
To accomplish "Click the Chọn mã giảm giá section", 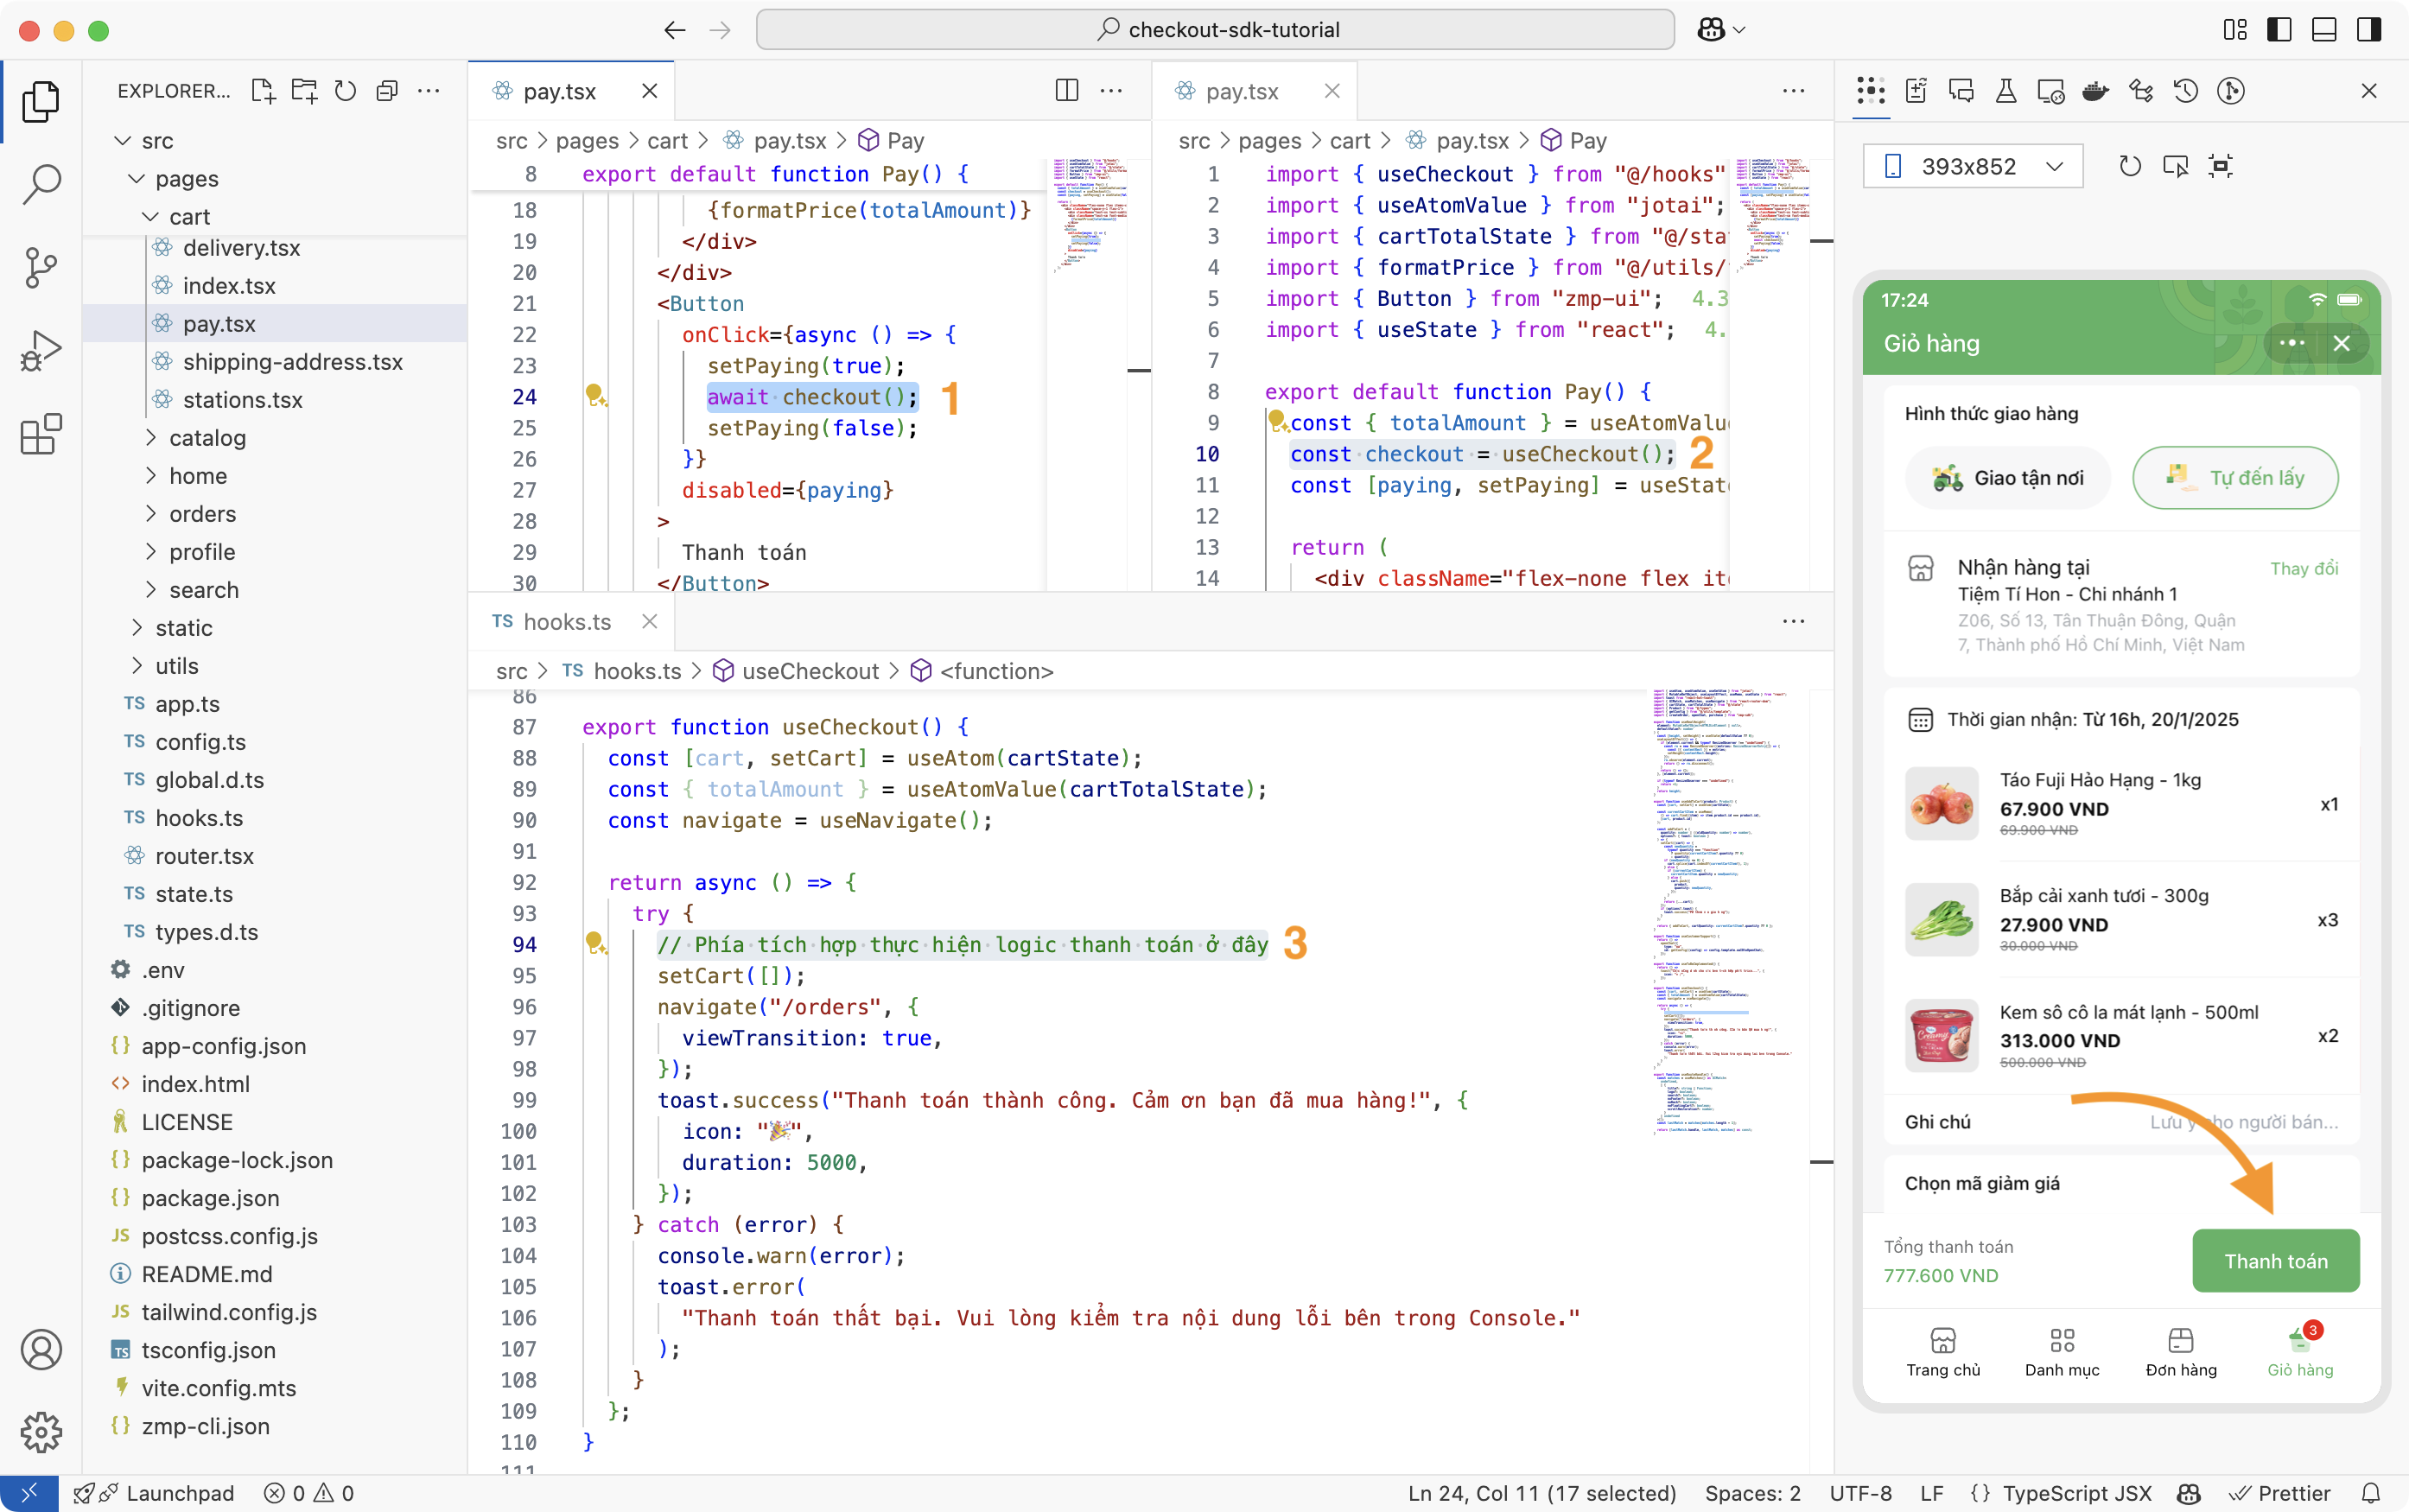I will pyautogui.click(x=2120, y=1183).
